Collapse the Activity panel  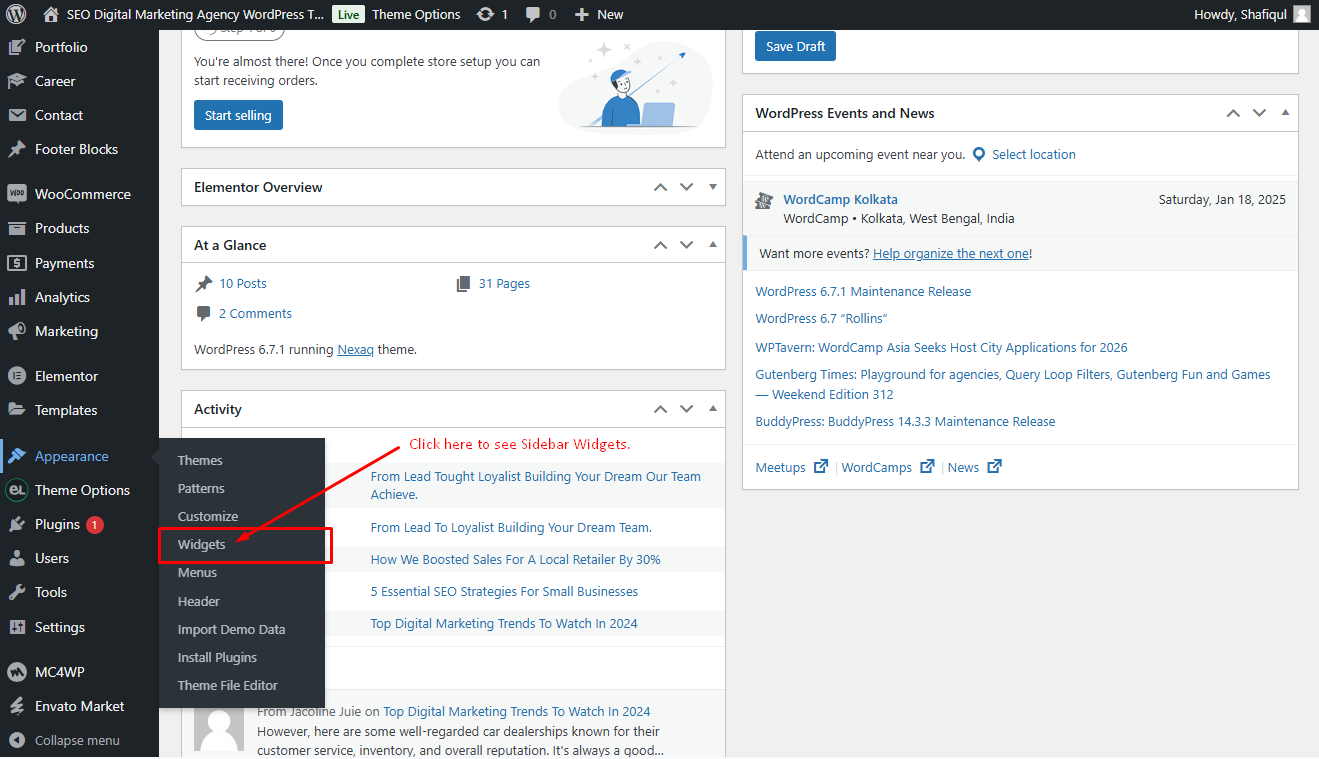click(x=713, y=409)
